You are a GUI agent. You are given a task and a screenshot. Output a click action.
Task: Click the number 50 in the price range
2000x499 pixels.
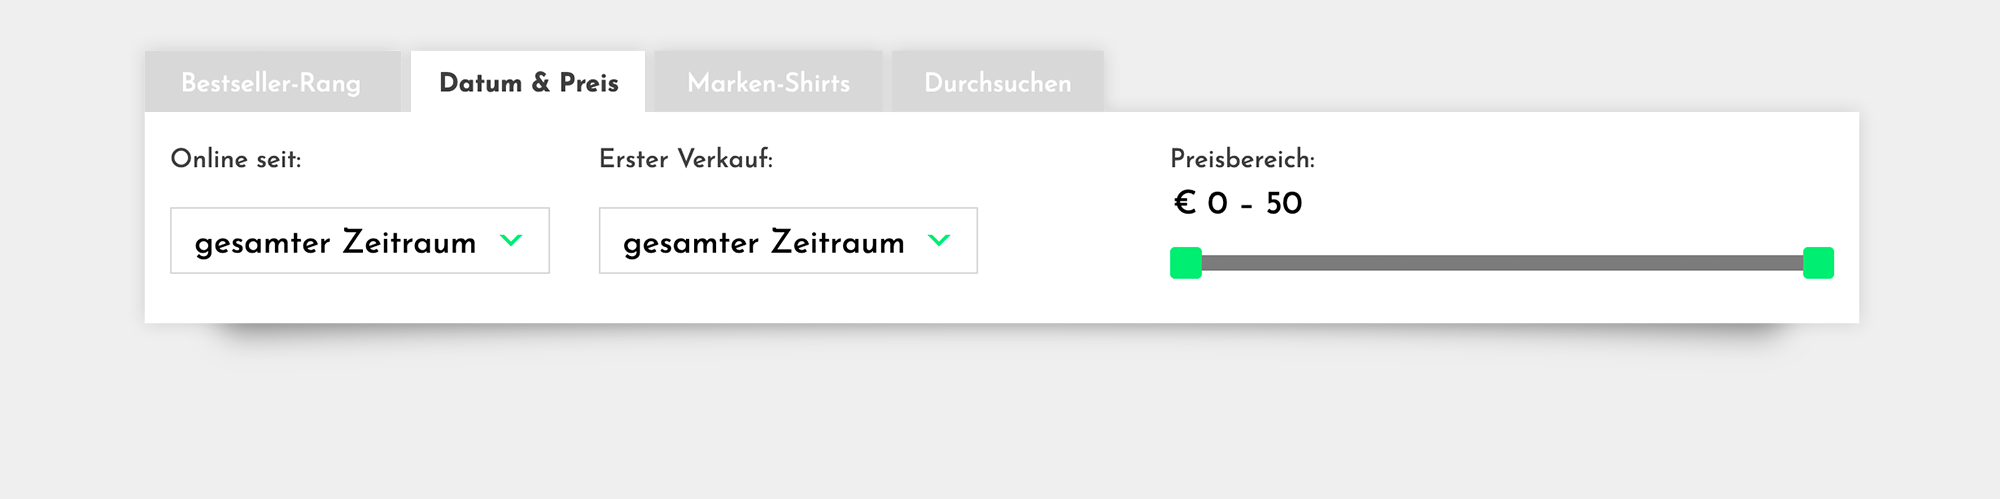tap(1284, 204)
